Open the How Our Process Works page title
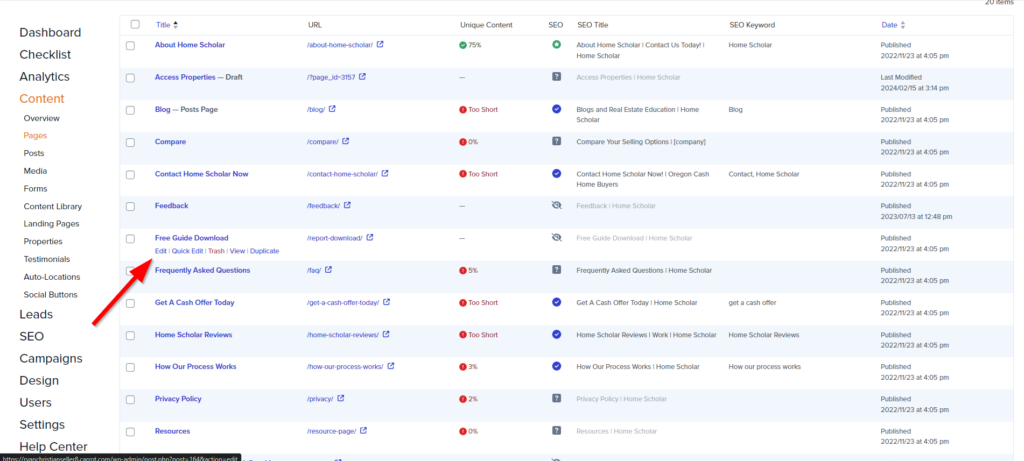 click(x=196, y=366)
